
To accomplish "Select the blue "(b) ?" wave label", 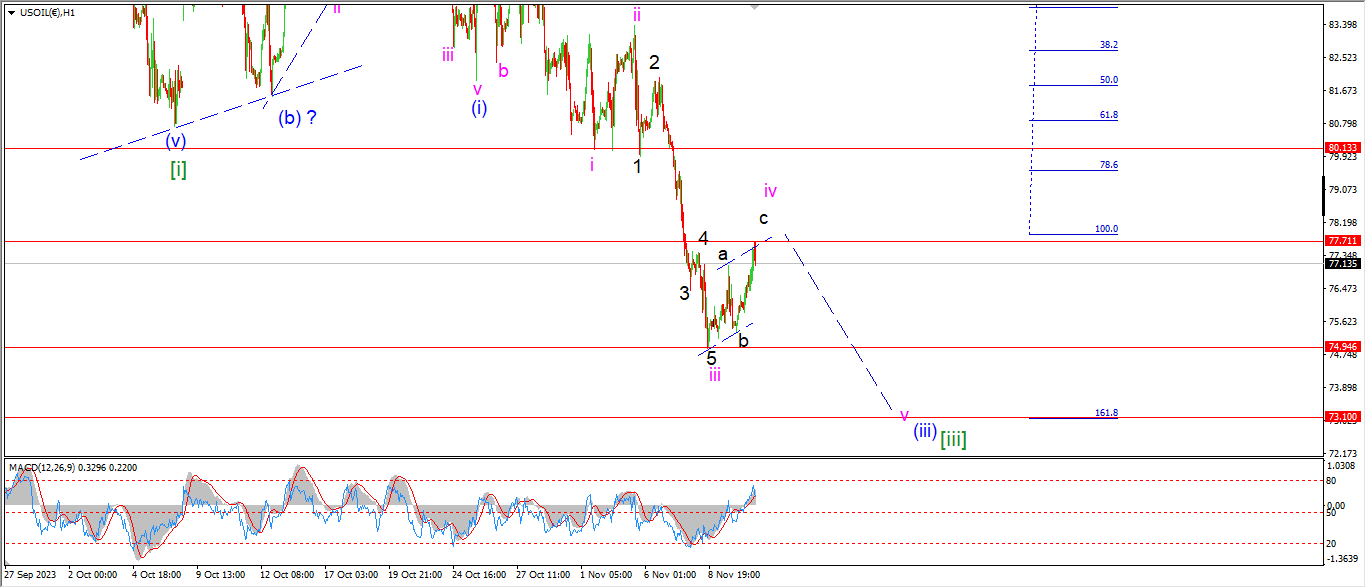I will [297, 117].
